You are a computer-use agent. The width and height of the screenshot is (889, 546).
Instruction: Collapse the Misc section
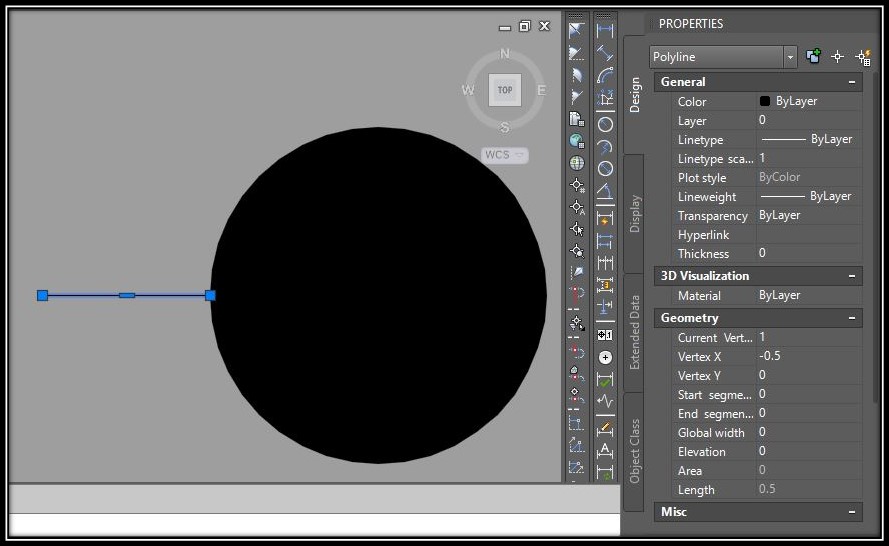(852, 512)
